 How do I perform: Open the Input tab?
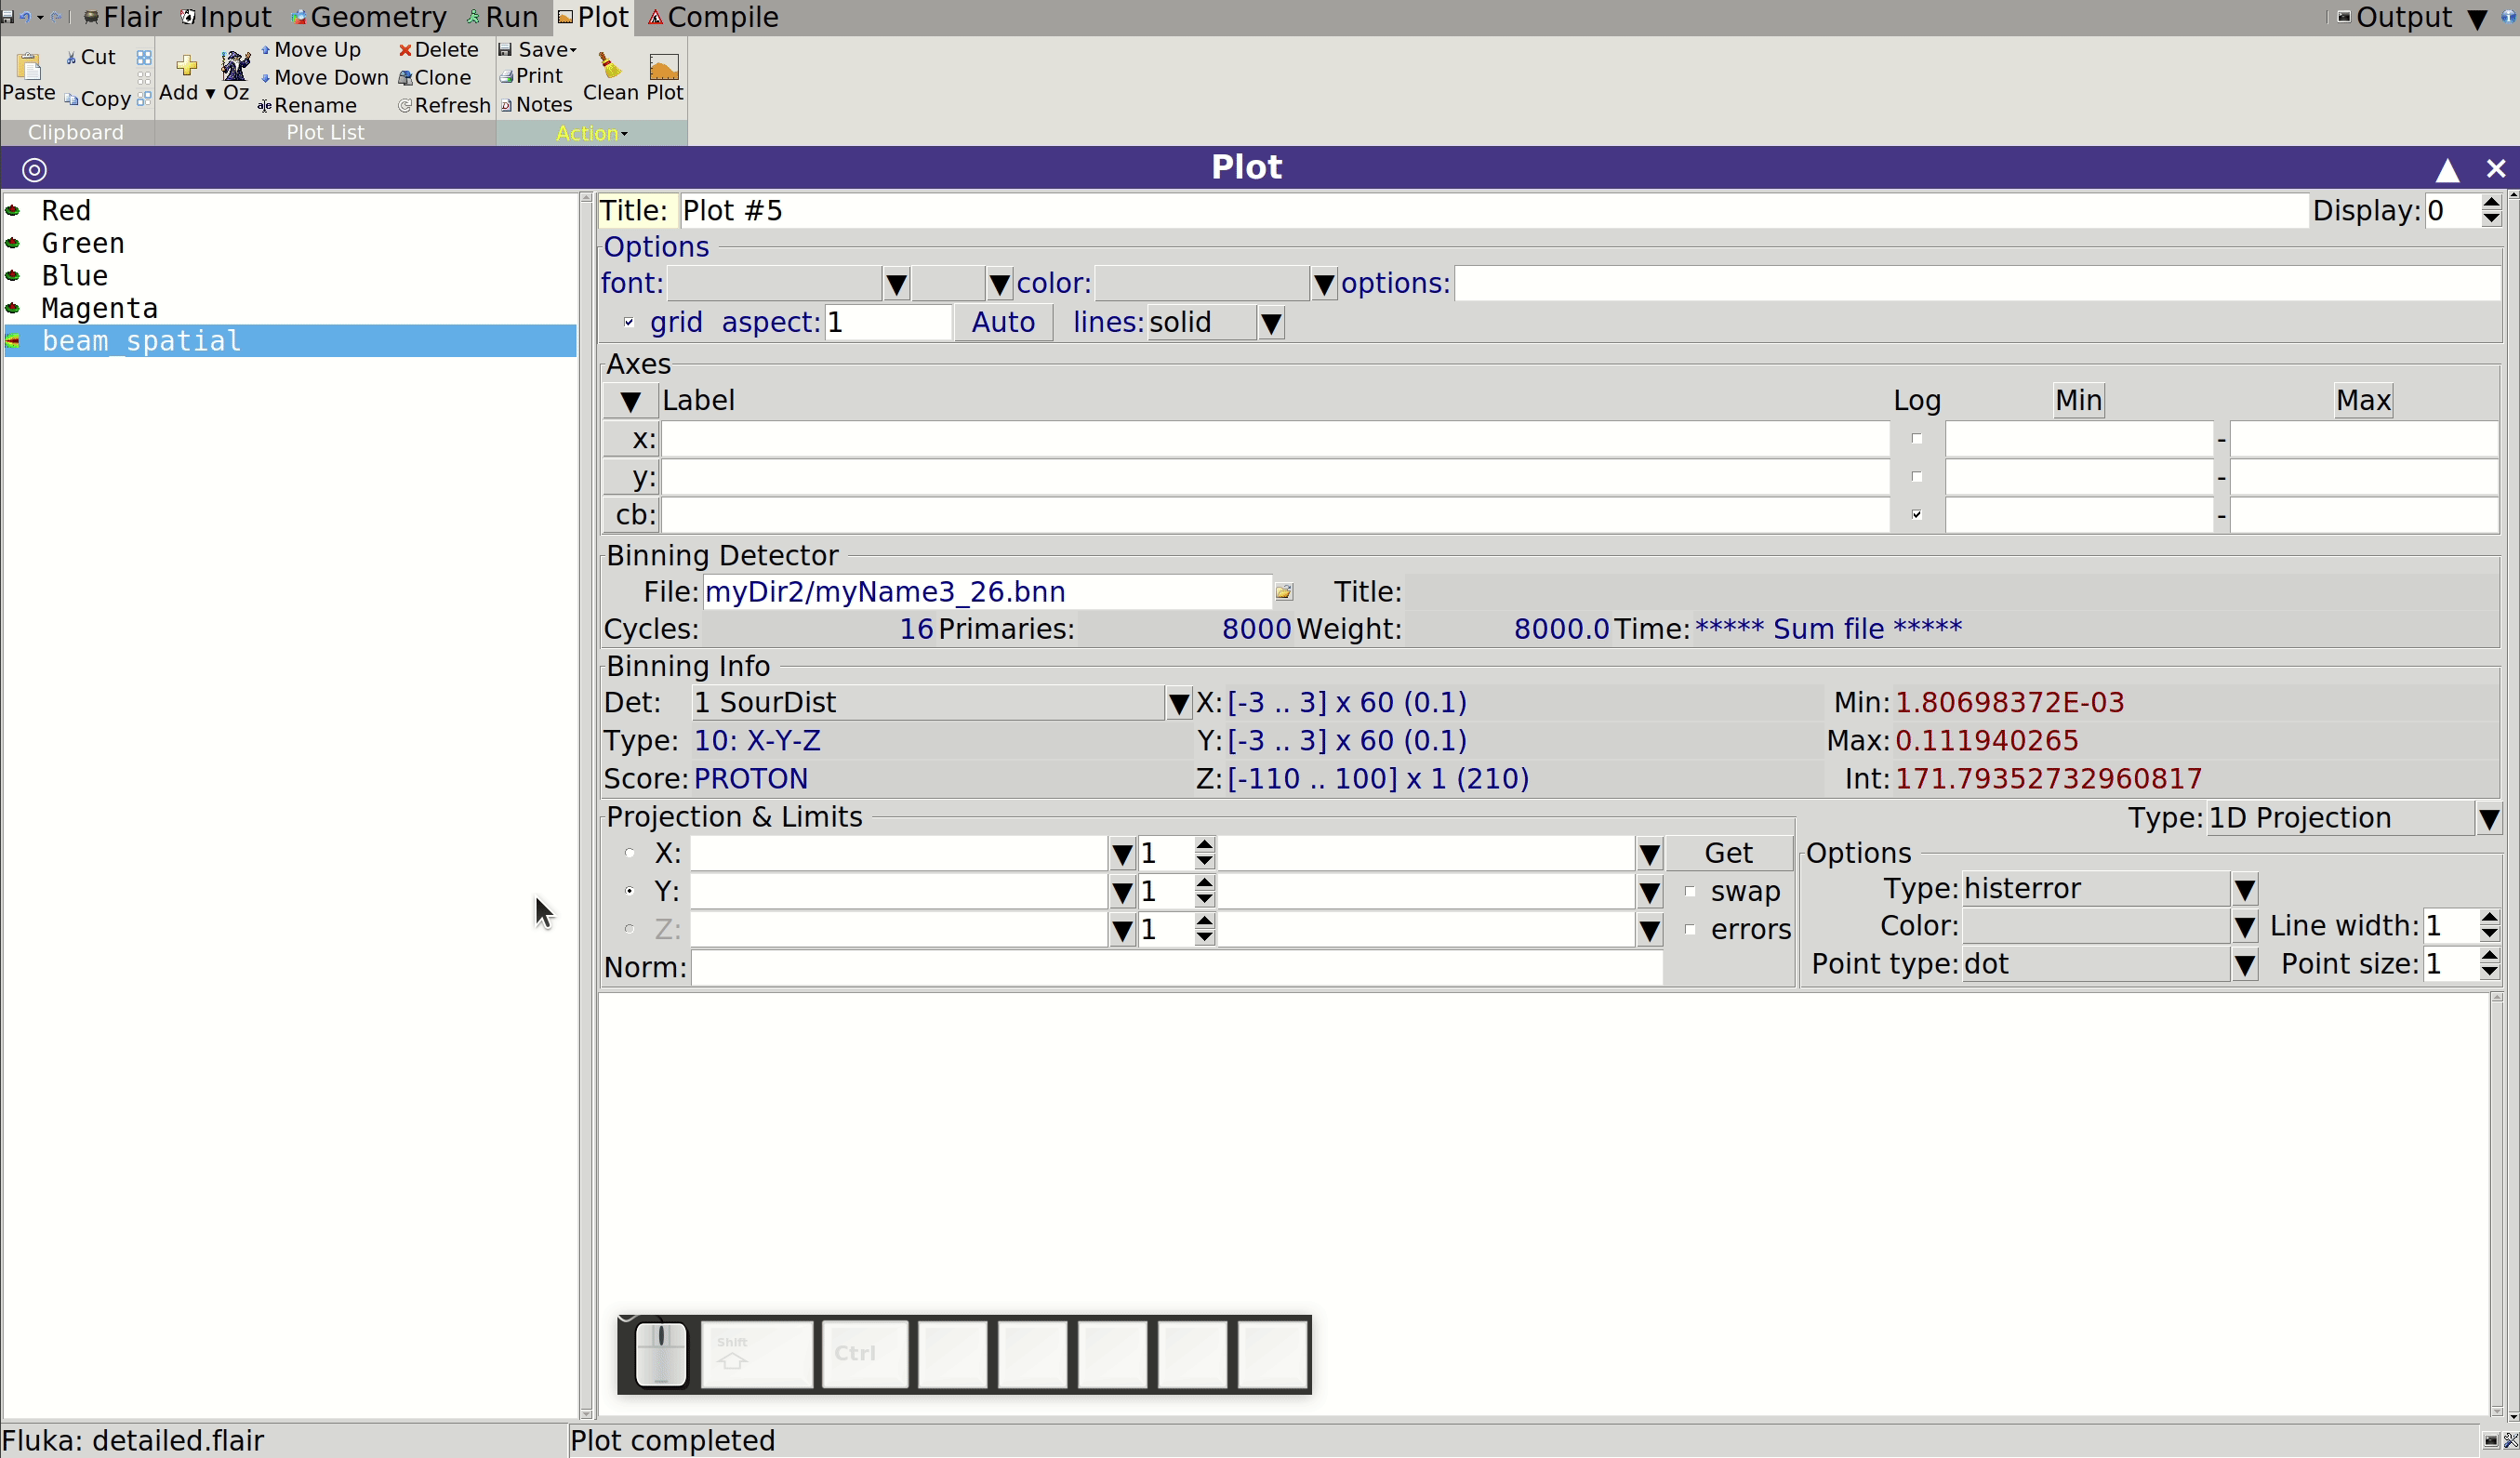coord(226,17)
